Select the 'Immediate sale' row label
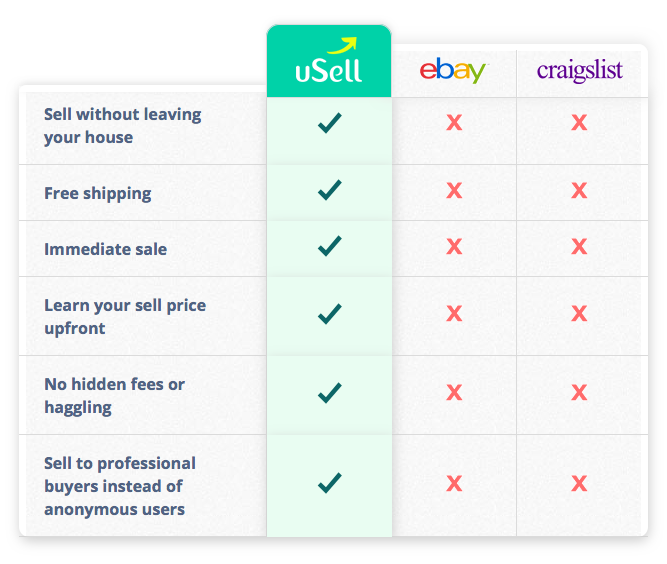 (105, 249)
